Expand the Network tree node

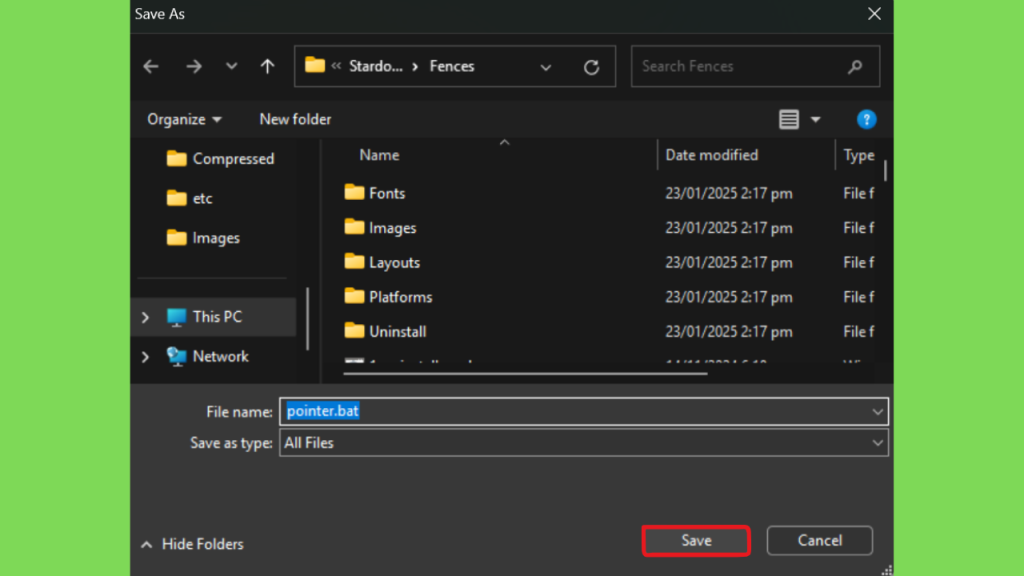(146, 357)
